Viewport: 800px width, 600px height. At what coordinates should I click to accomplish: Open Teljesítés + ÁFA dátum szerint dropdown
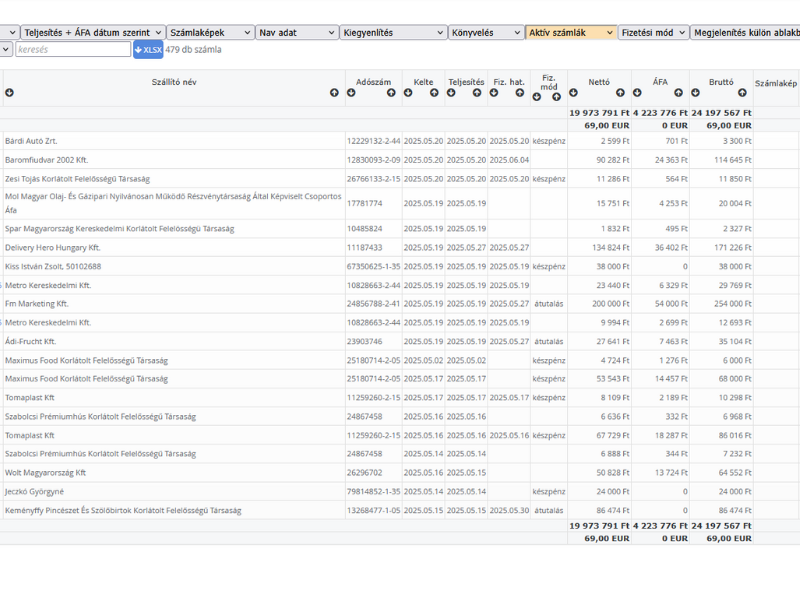(x=92, y=33)
